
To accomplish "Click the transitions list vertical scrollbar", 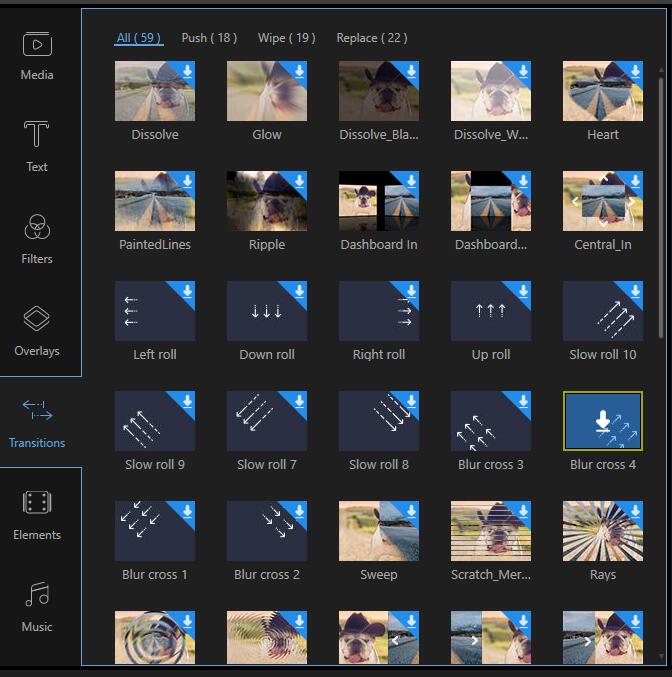I will click(x=661, y=207).
